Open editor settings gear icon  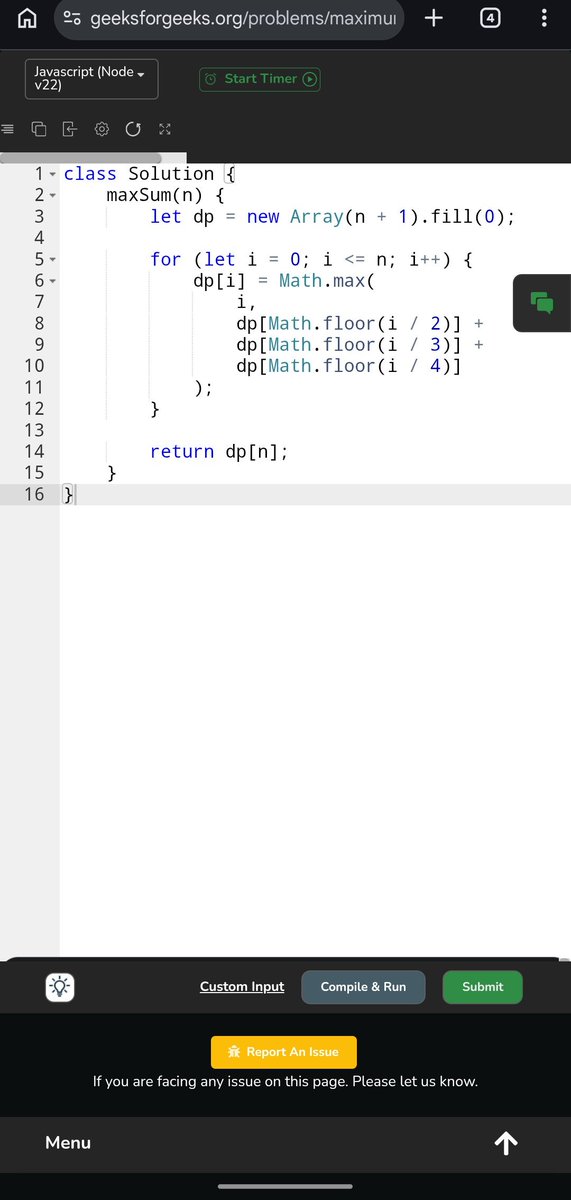(101, 129)
